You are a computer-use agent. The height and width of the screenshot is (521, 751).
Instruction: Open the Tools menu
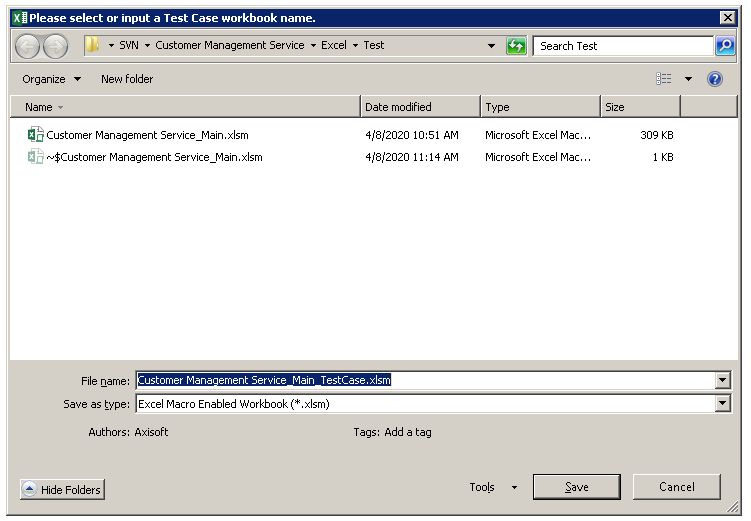pos(493,487)
